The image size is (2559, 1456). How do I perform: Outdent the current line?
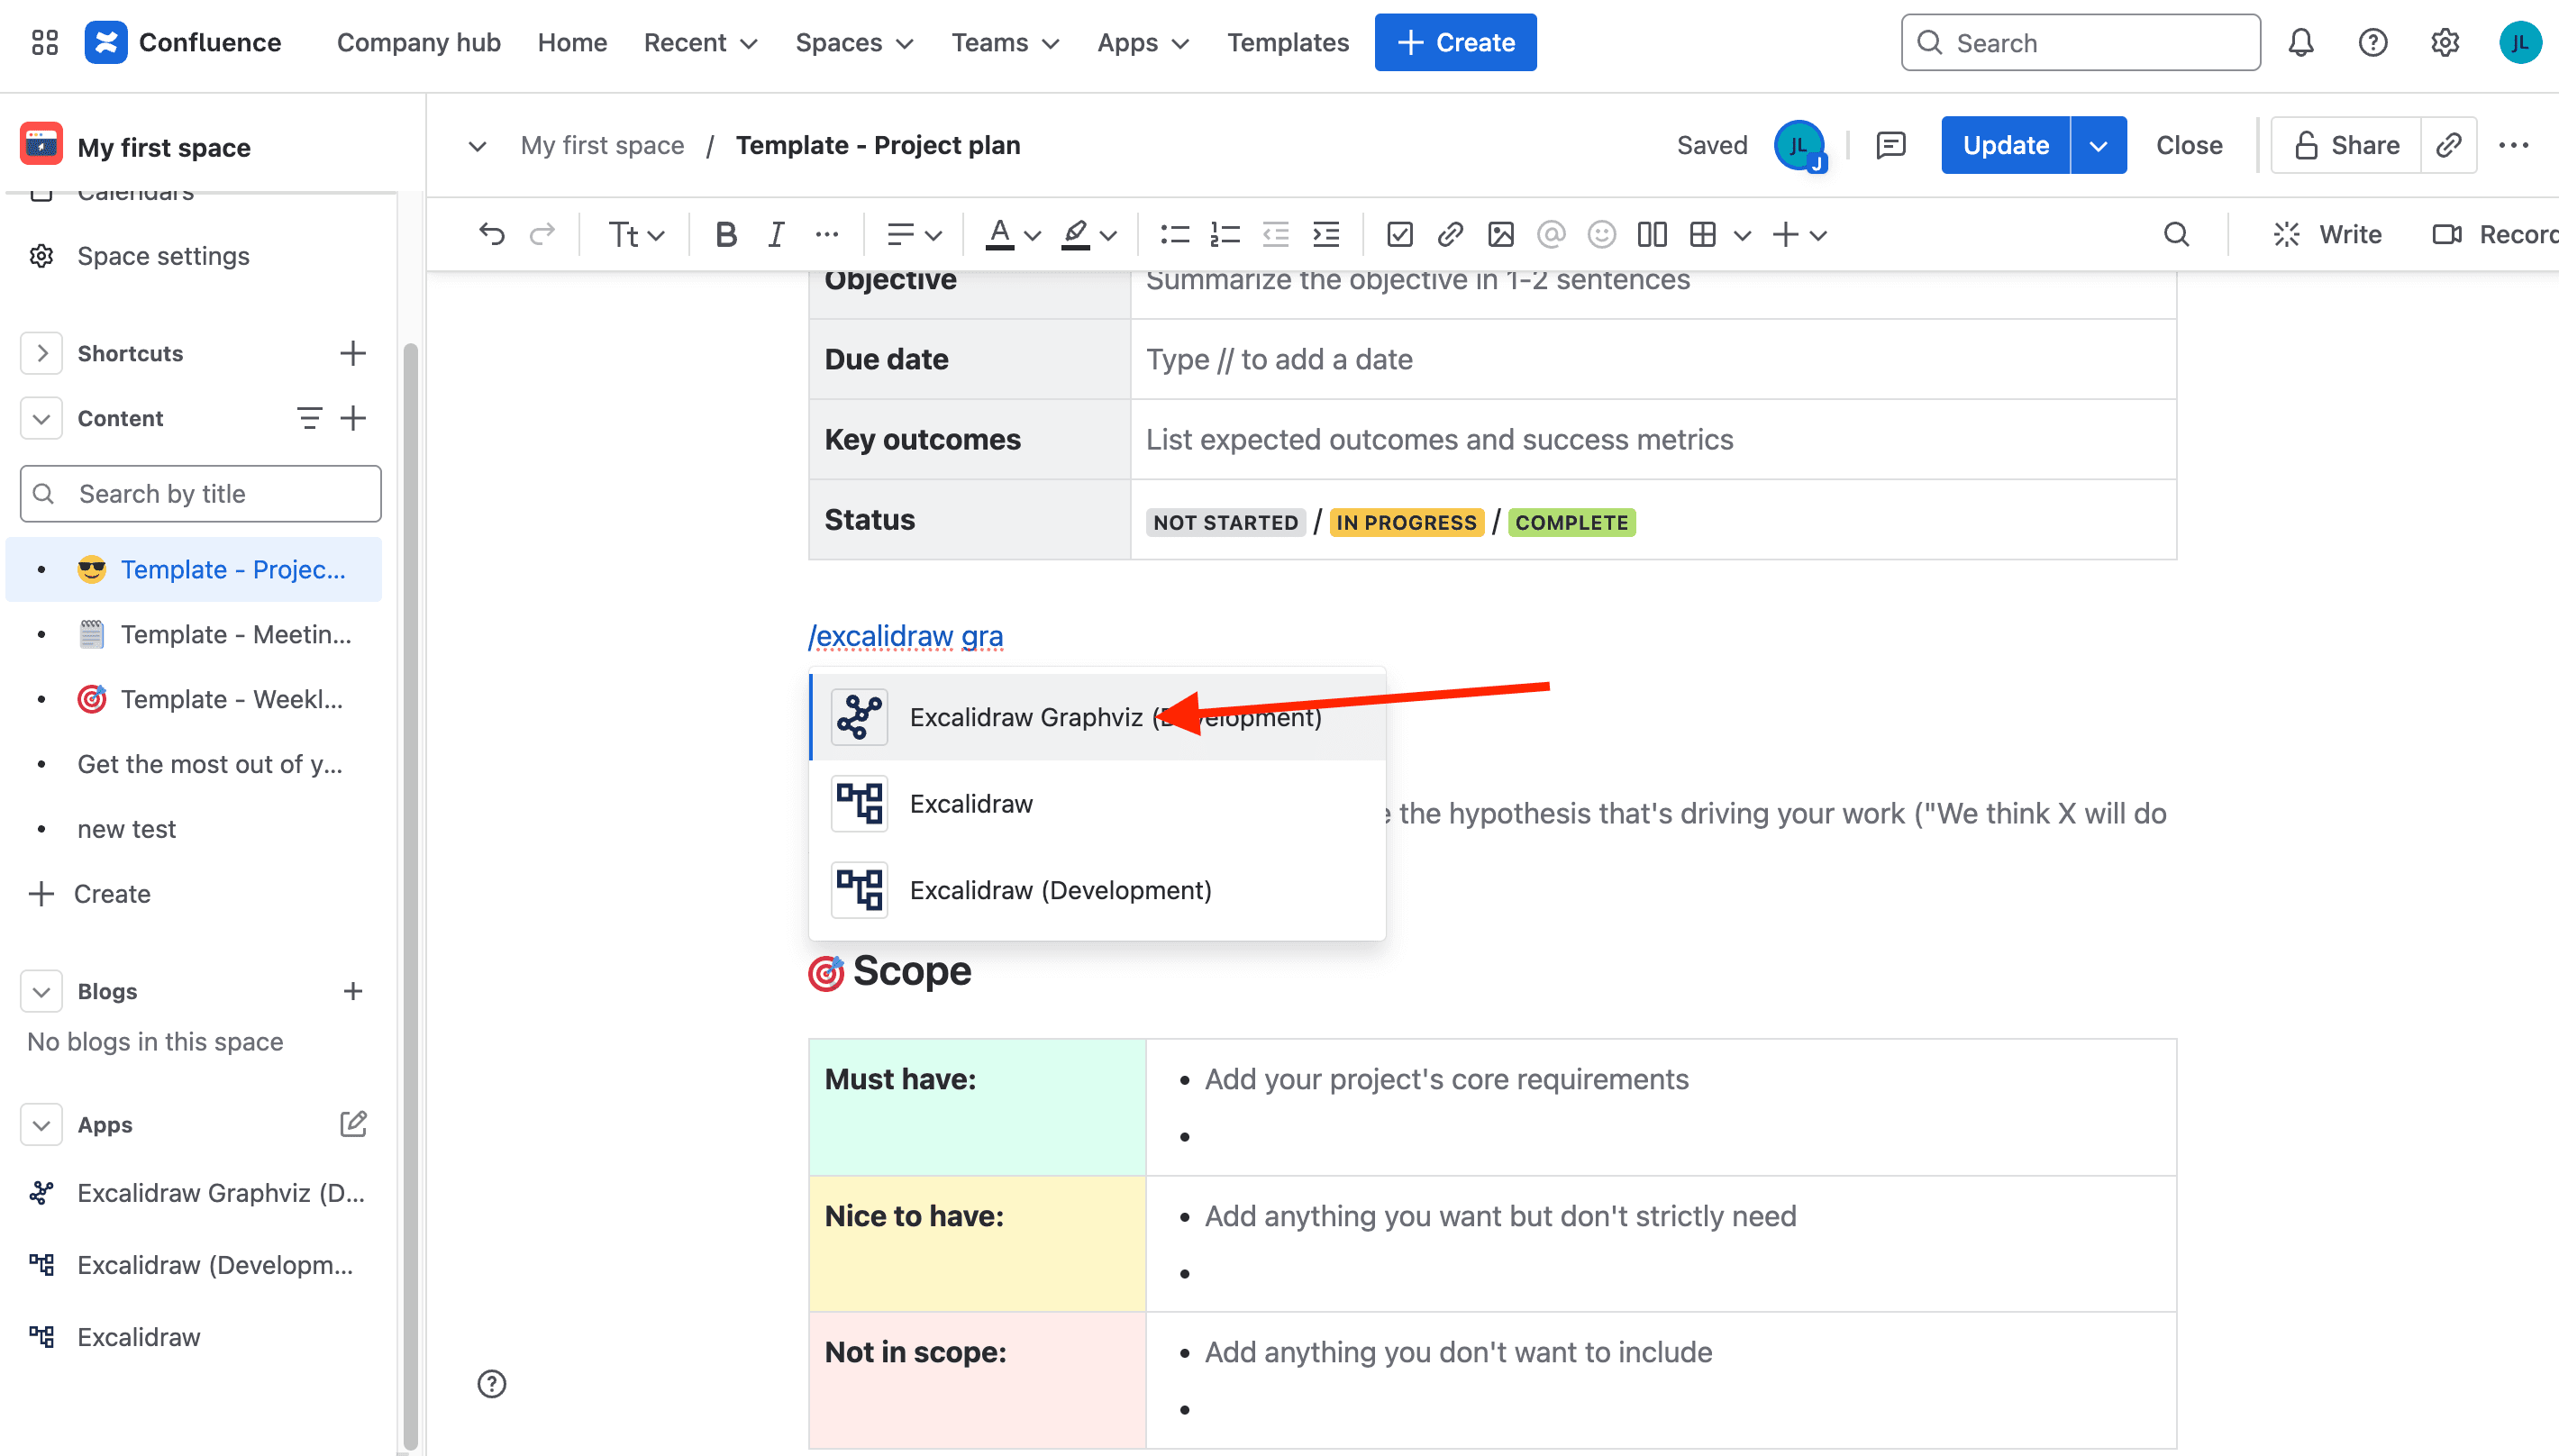pyautogui.click(x=1275, y=234)
